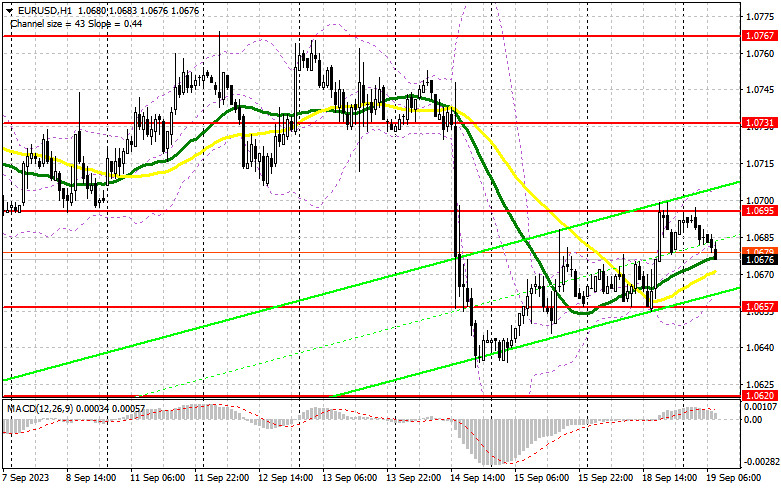The height and width of the screenshot is (489, 781).
Task: Click the 8 Sep 14:00 time axis label
Action: (91, 478)
